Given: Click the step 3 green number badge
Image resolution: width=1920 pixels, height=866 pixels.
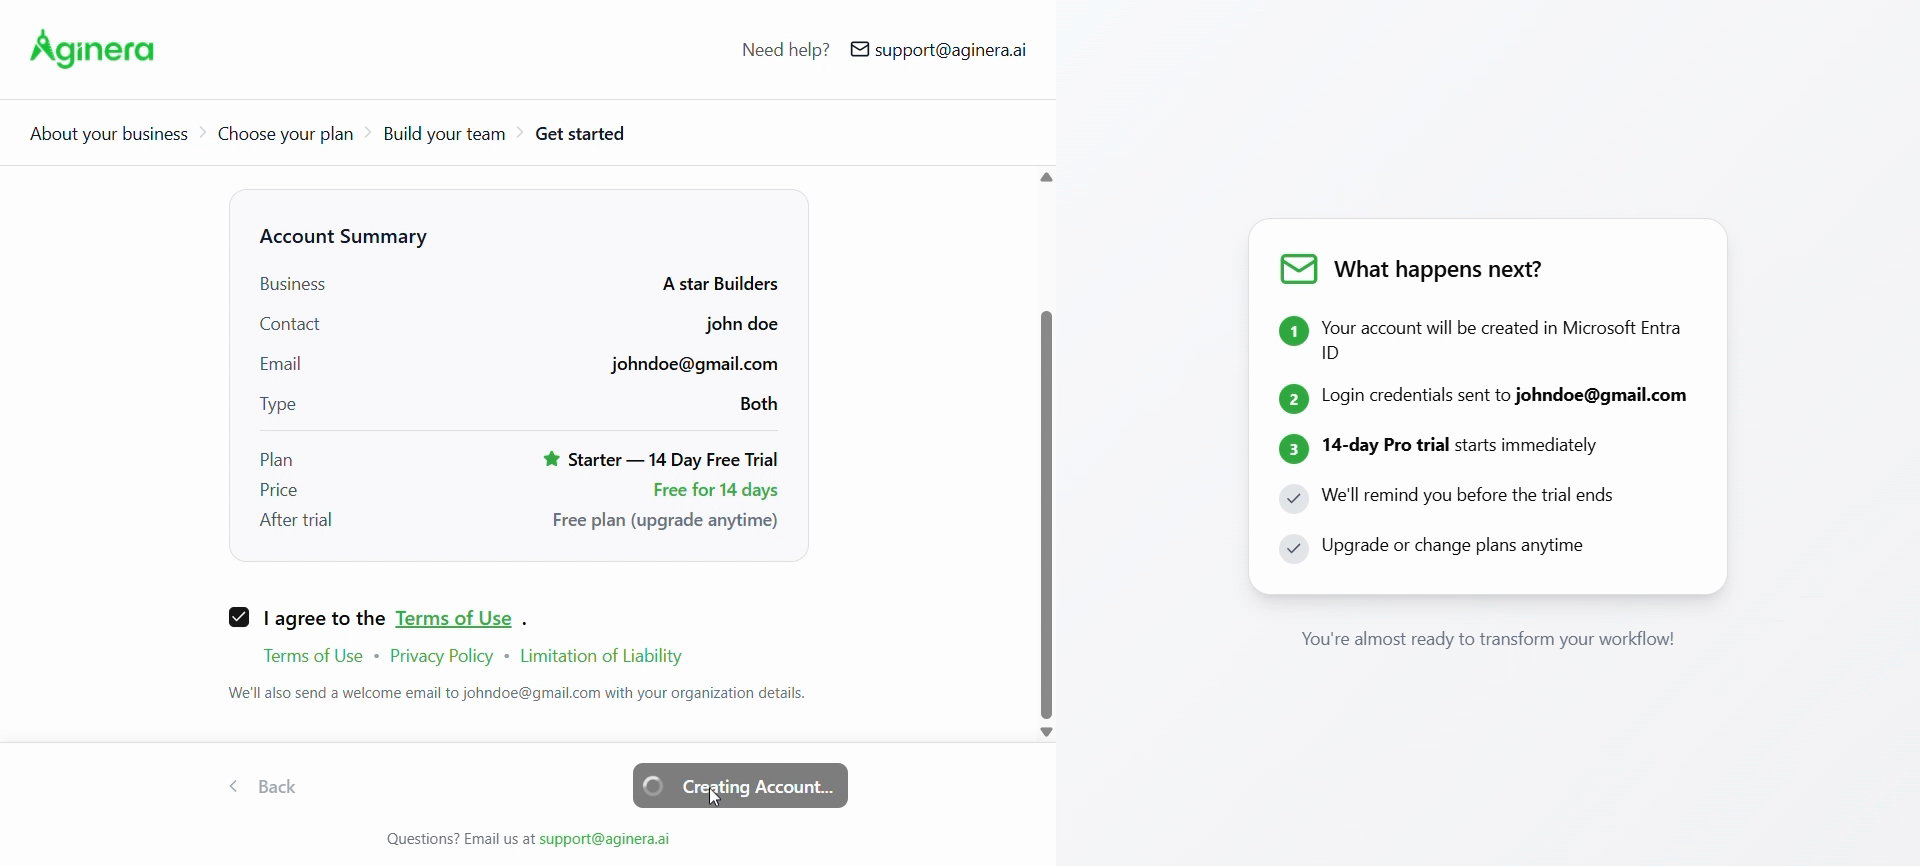Looking at the screenshot, I should [x=1294, y=449].
